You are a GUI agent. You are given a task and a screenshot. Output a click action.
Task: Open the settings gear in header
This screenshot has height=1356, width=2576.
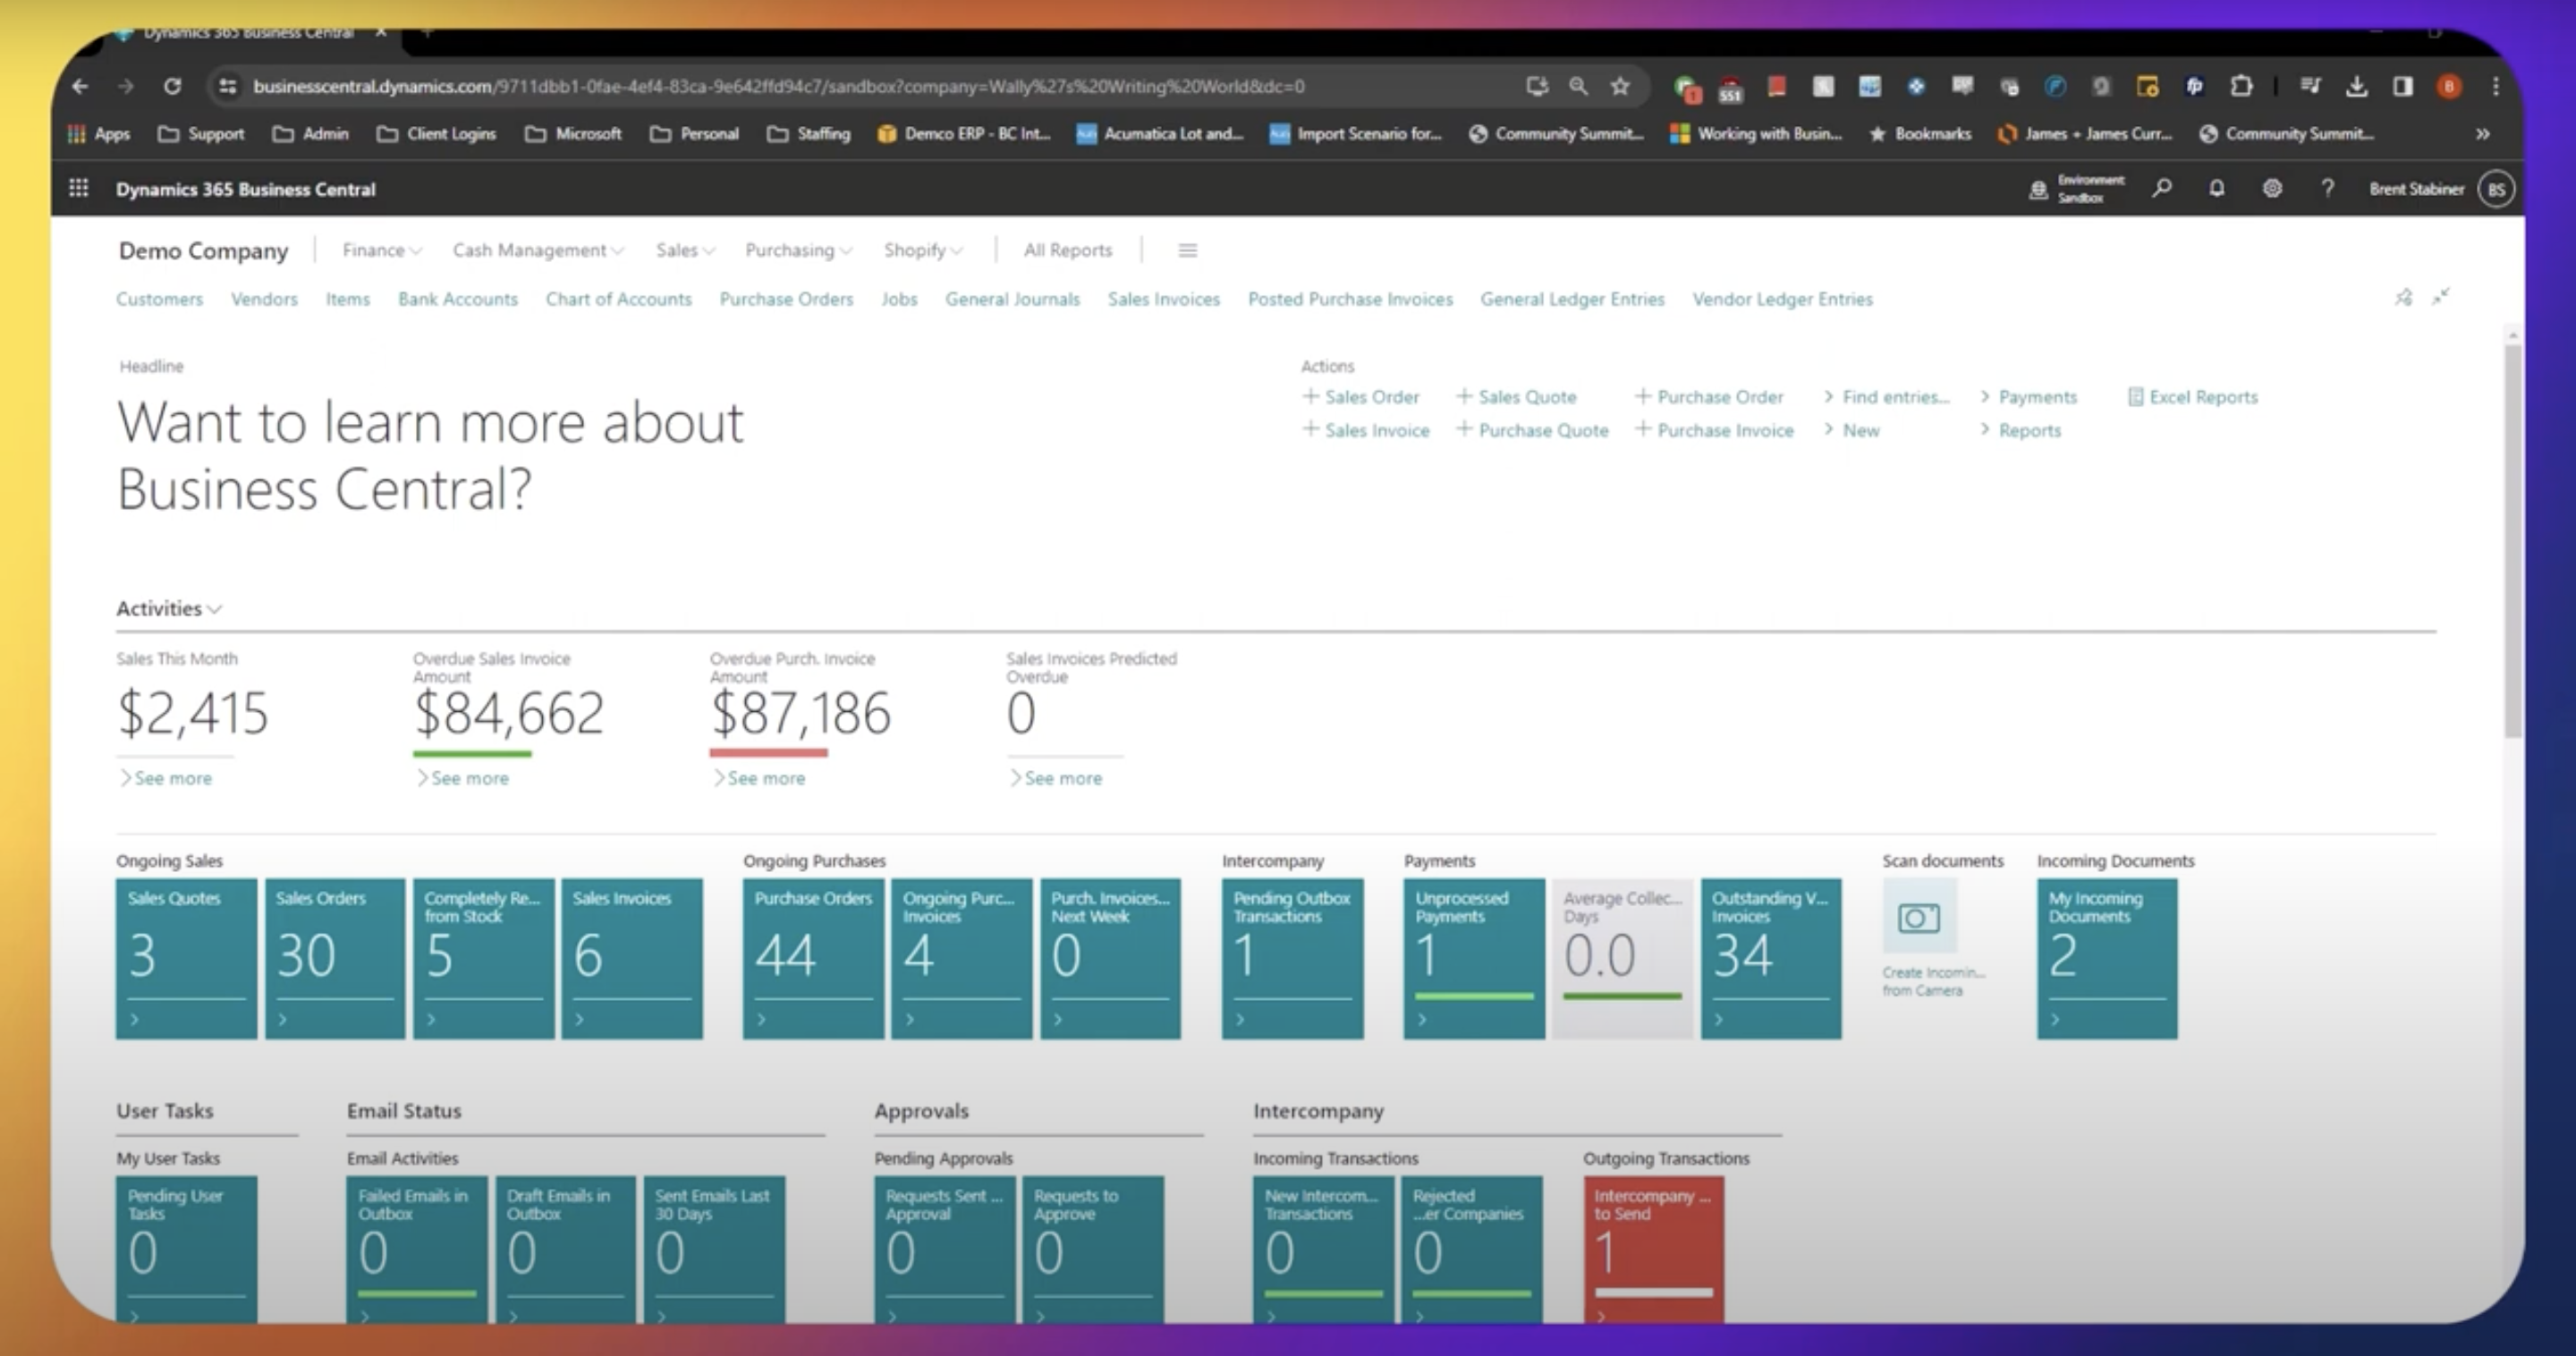(2272, 188)
